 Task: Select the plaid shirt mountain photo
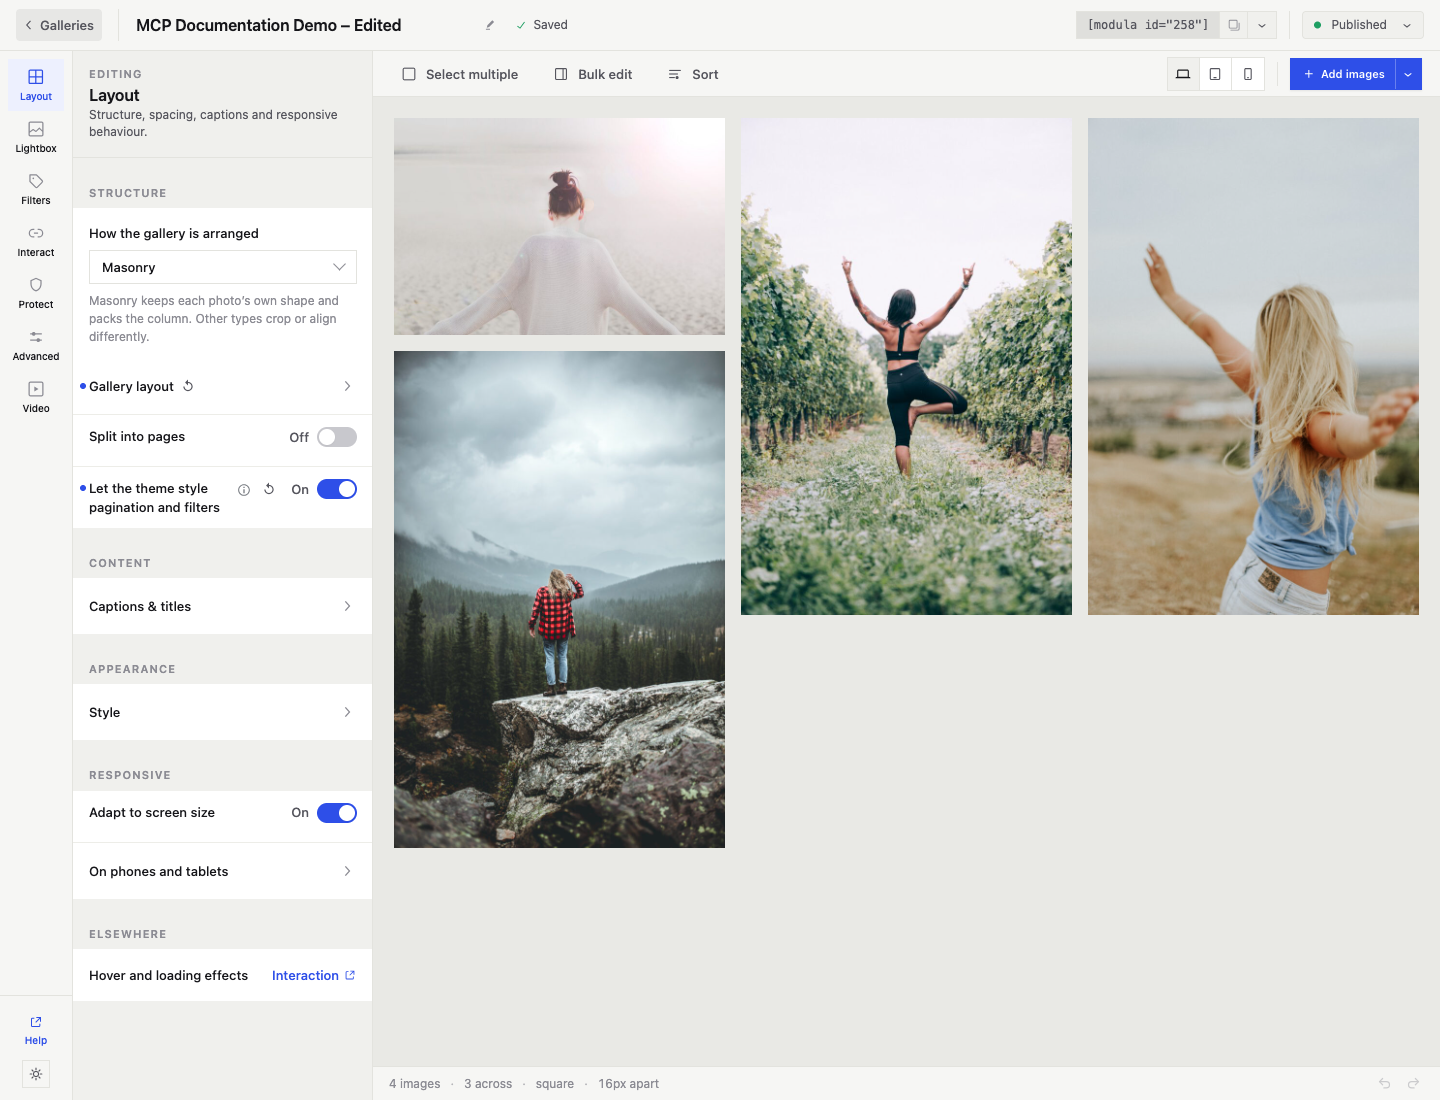coord(559,599)
